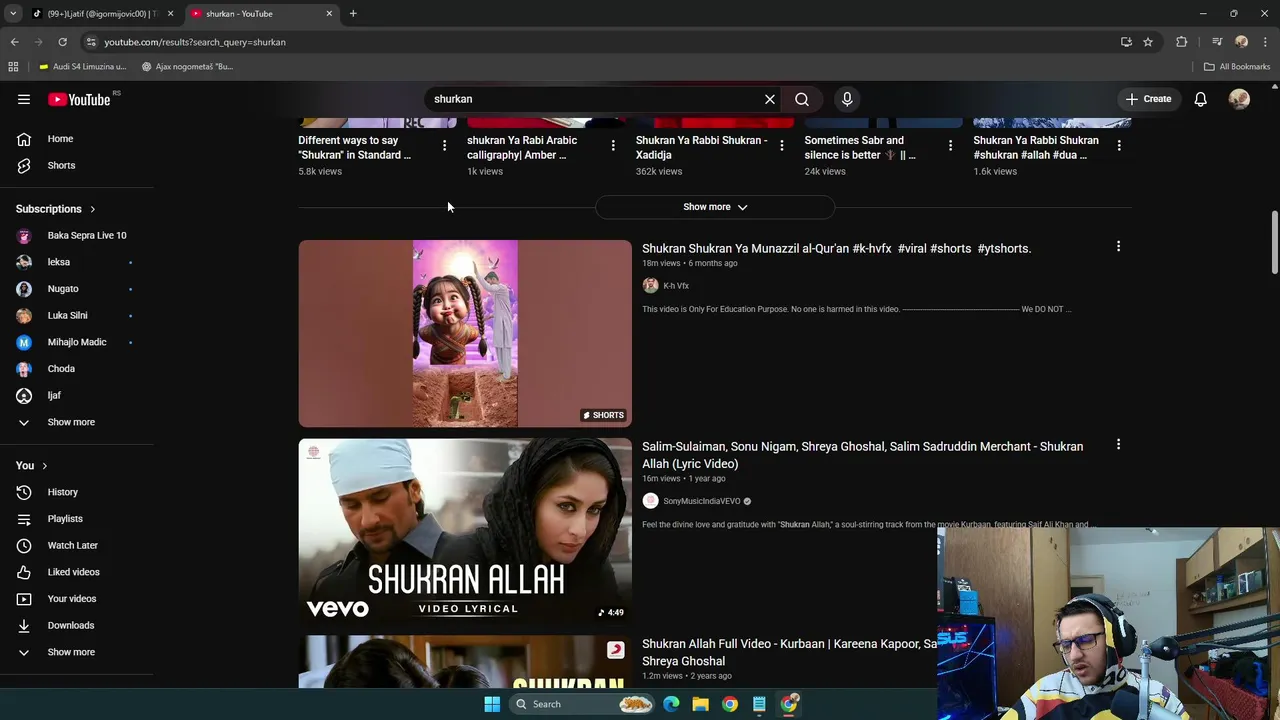1280x720 pixels.
Task: Click the Create button
Action: tap(1148, 99)
